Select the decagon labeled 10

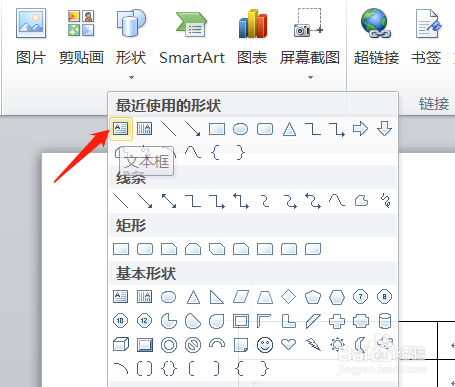[121, 321]
